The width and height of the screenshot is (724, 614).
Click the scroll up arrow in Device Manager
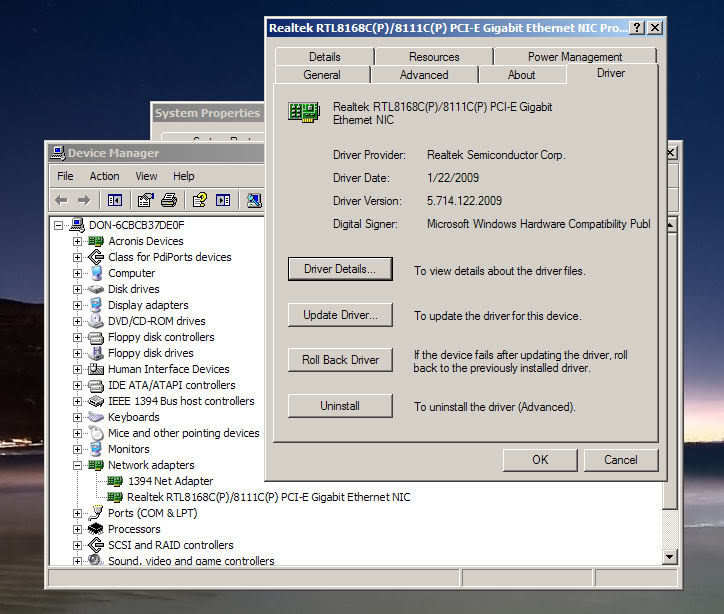click(671, 225)
